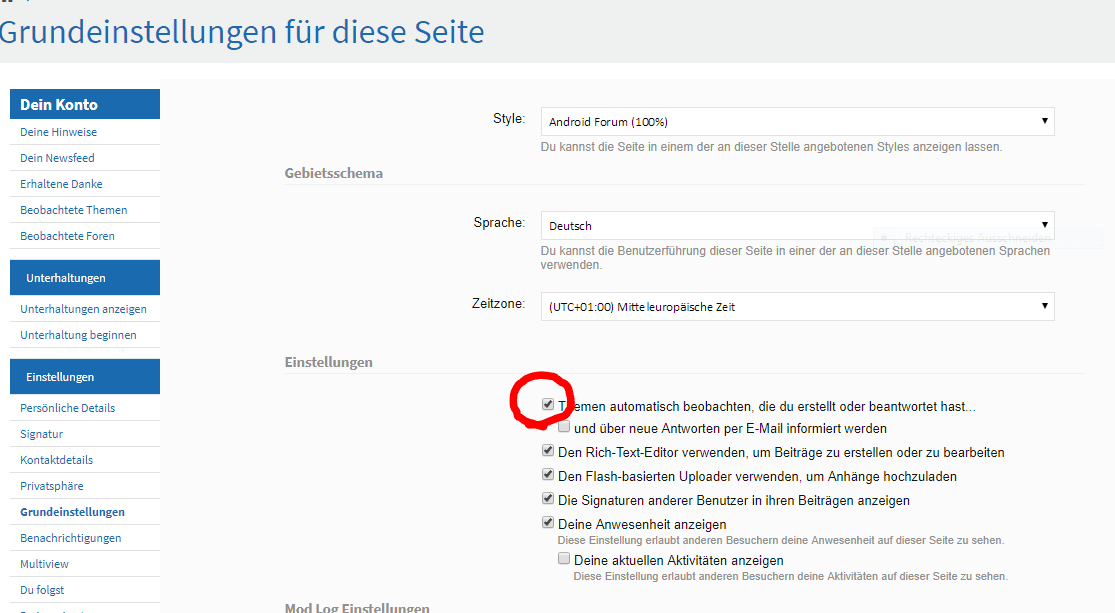Uncheck Deine Anwesenheit anzeigen
1115x613 pixels.
548,523
